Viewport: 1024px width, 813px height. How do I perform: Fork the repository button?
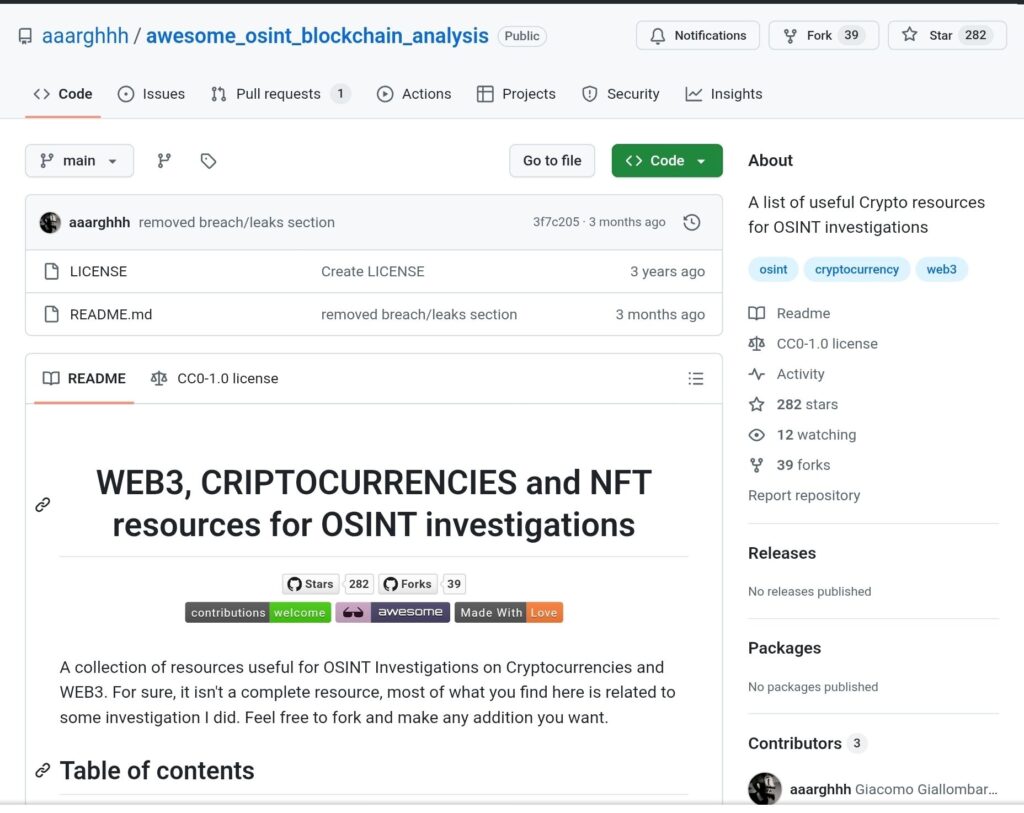(x=824, y=35)
